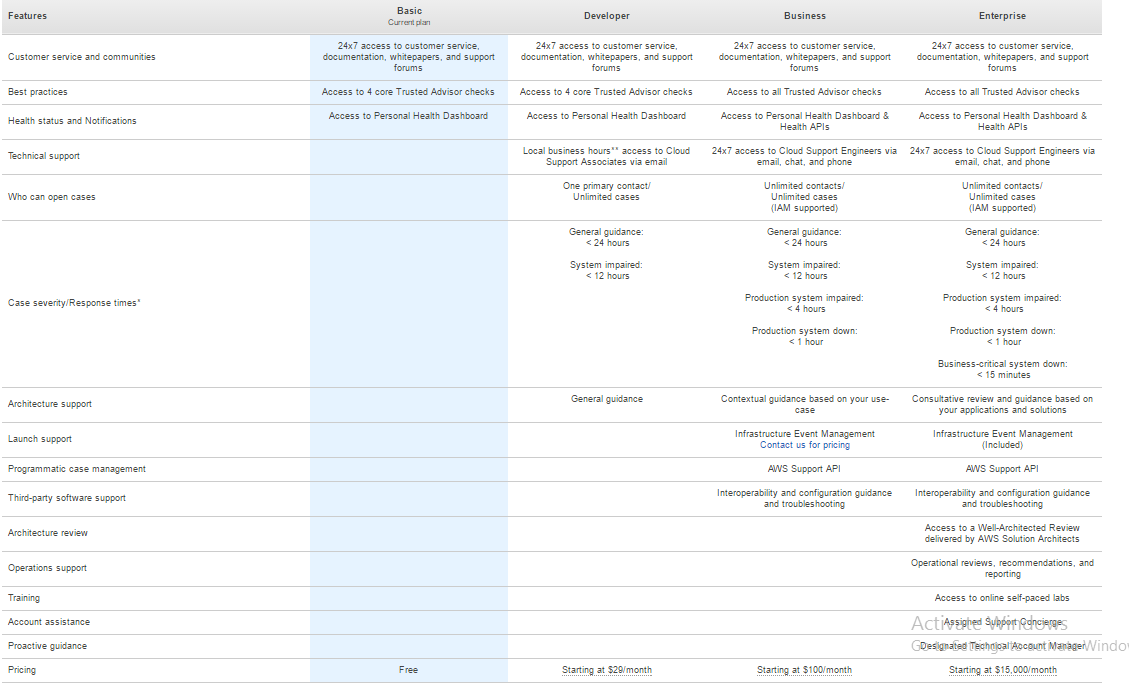Click the Enterprise plan column header
The image size is (1129, 687).
coord(1002,16)
